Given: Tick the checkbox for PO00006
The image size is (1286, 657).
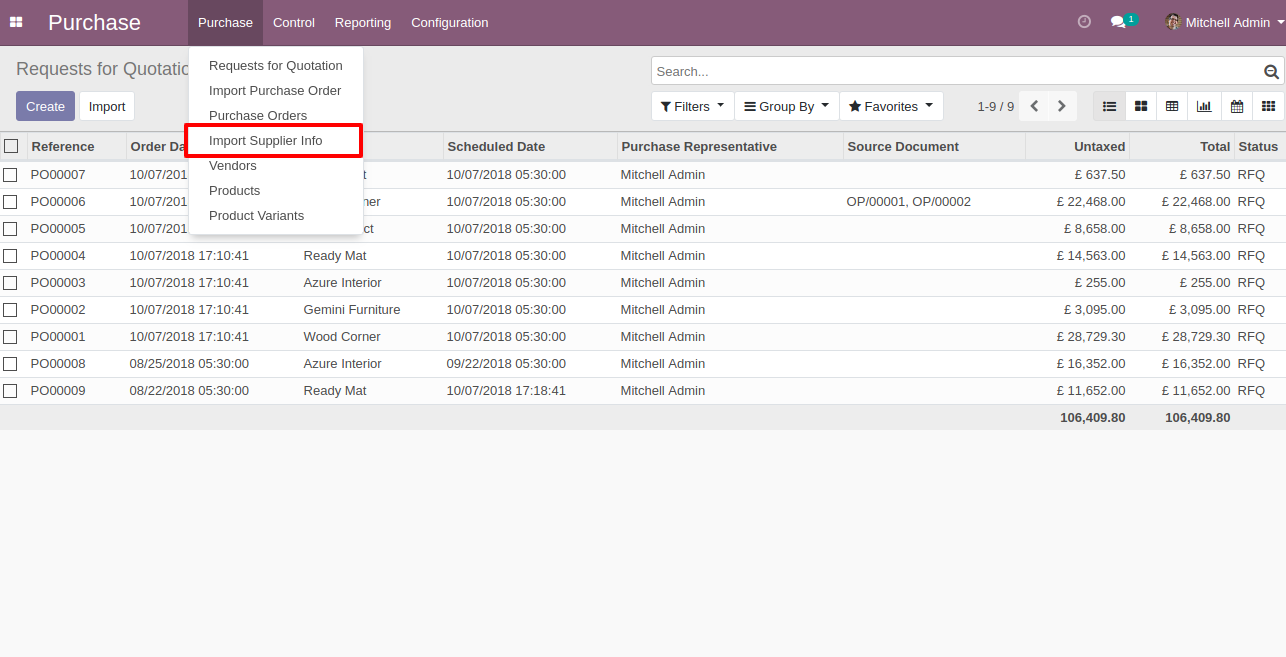Looking at the screenshot, I should 10,202.
